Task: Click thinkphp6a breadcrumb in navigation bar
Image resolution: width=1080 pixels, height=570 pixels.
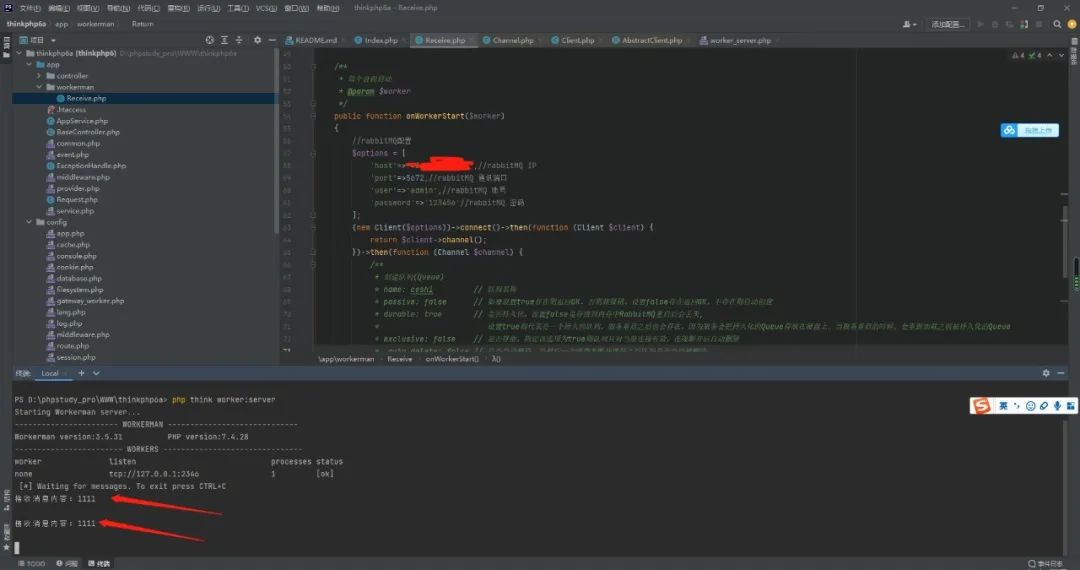Action: pyautogui.click(x=26, y=24)
